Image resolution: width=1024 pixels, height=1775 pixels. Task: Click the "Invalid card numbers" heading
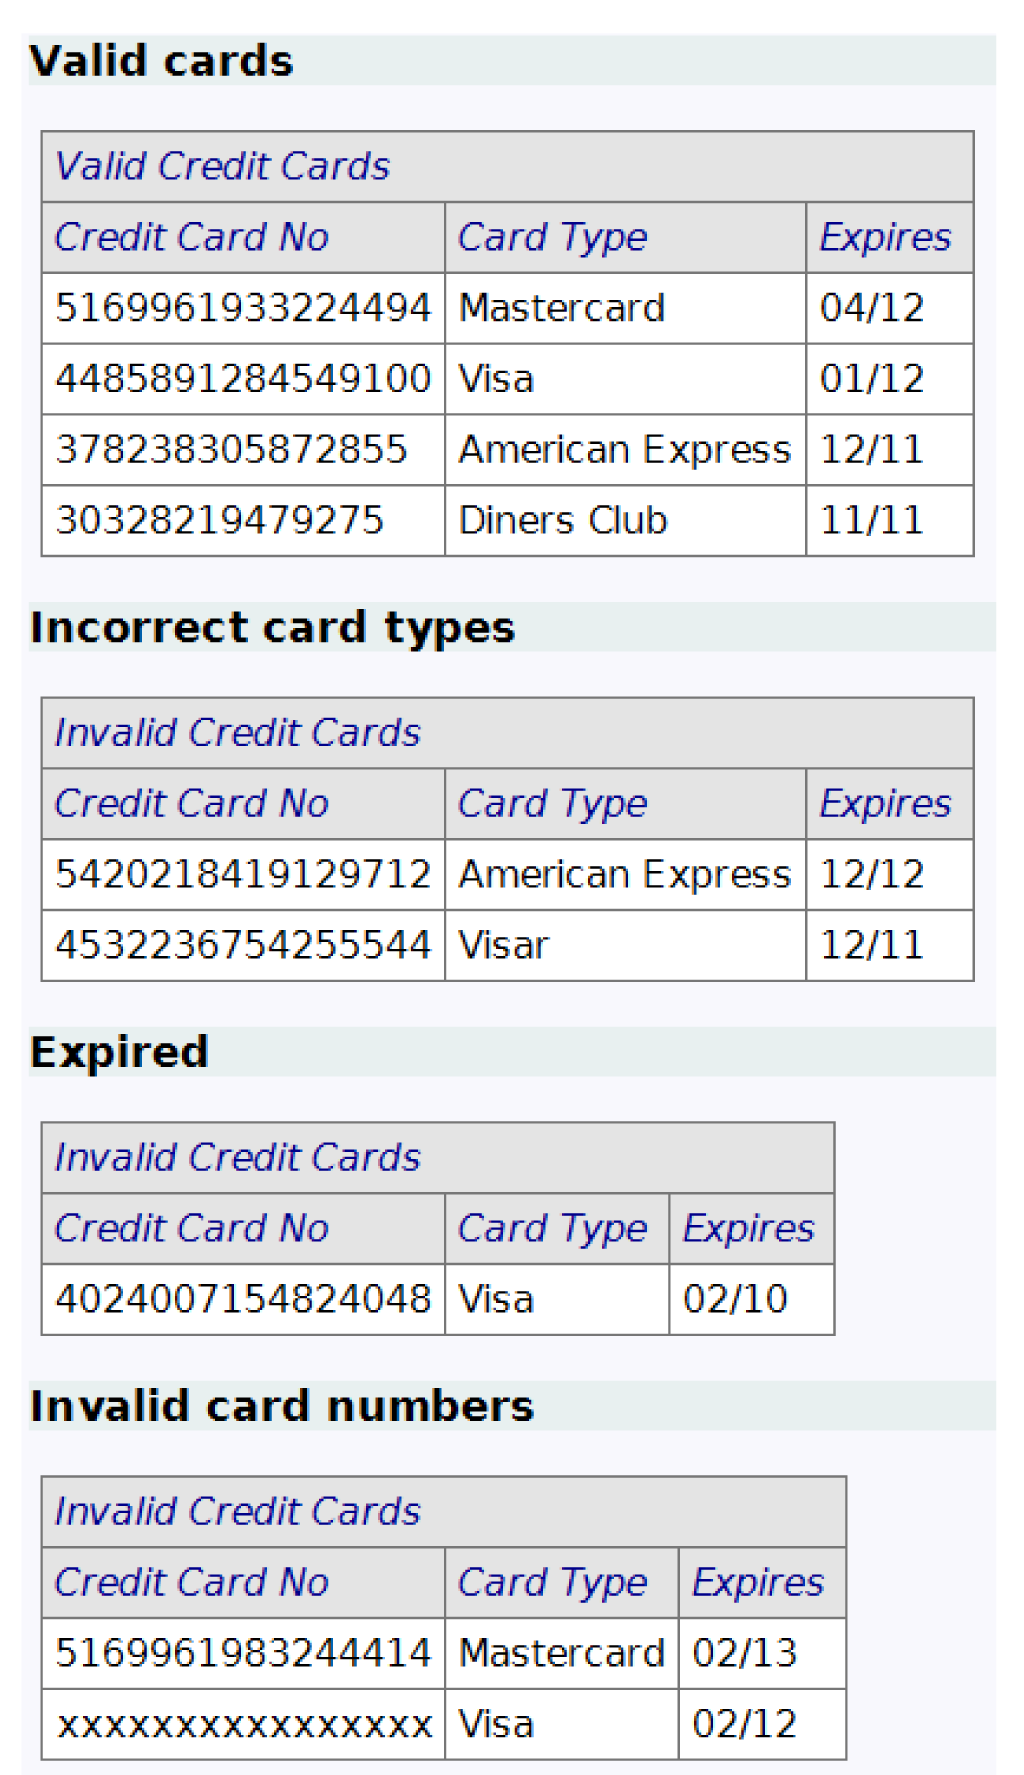(282, 1406)
